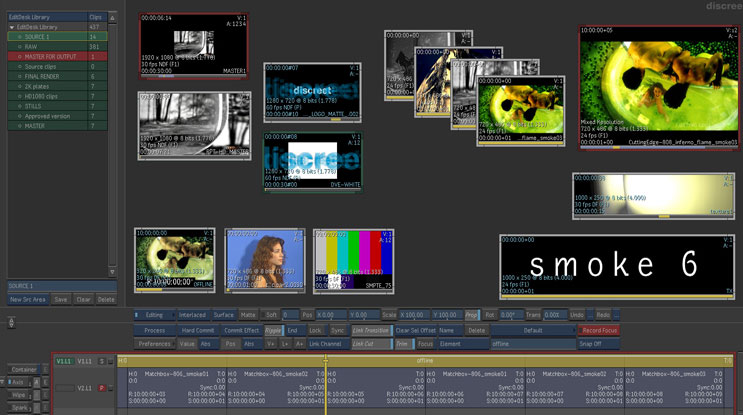Click the Scale Y 100.00 field

(x=447, y=315)
